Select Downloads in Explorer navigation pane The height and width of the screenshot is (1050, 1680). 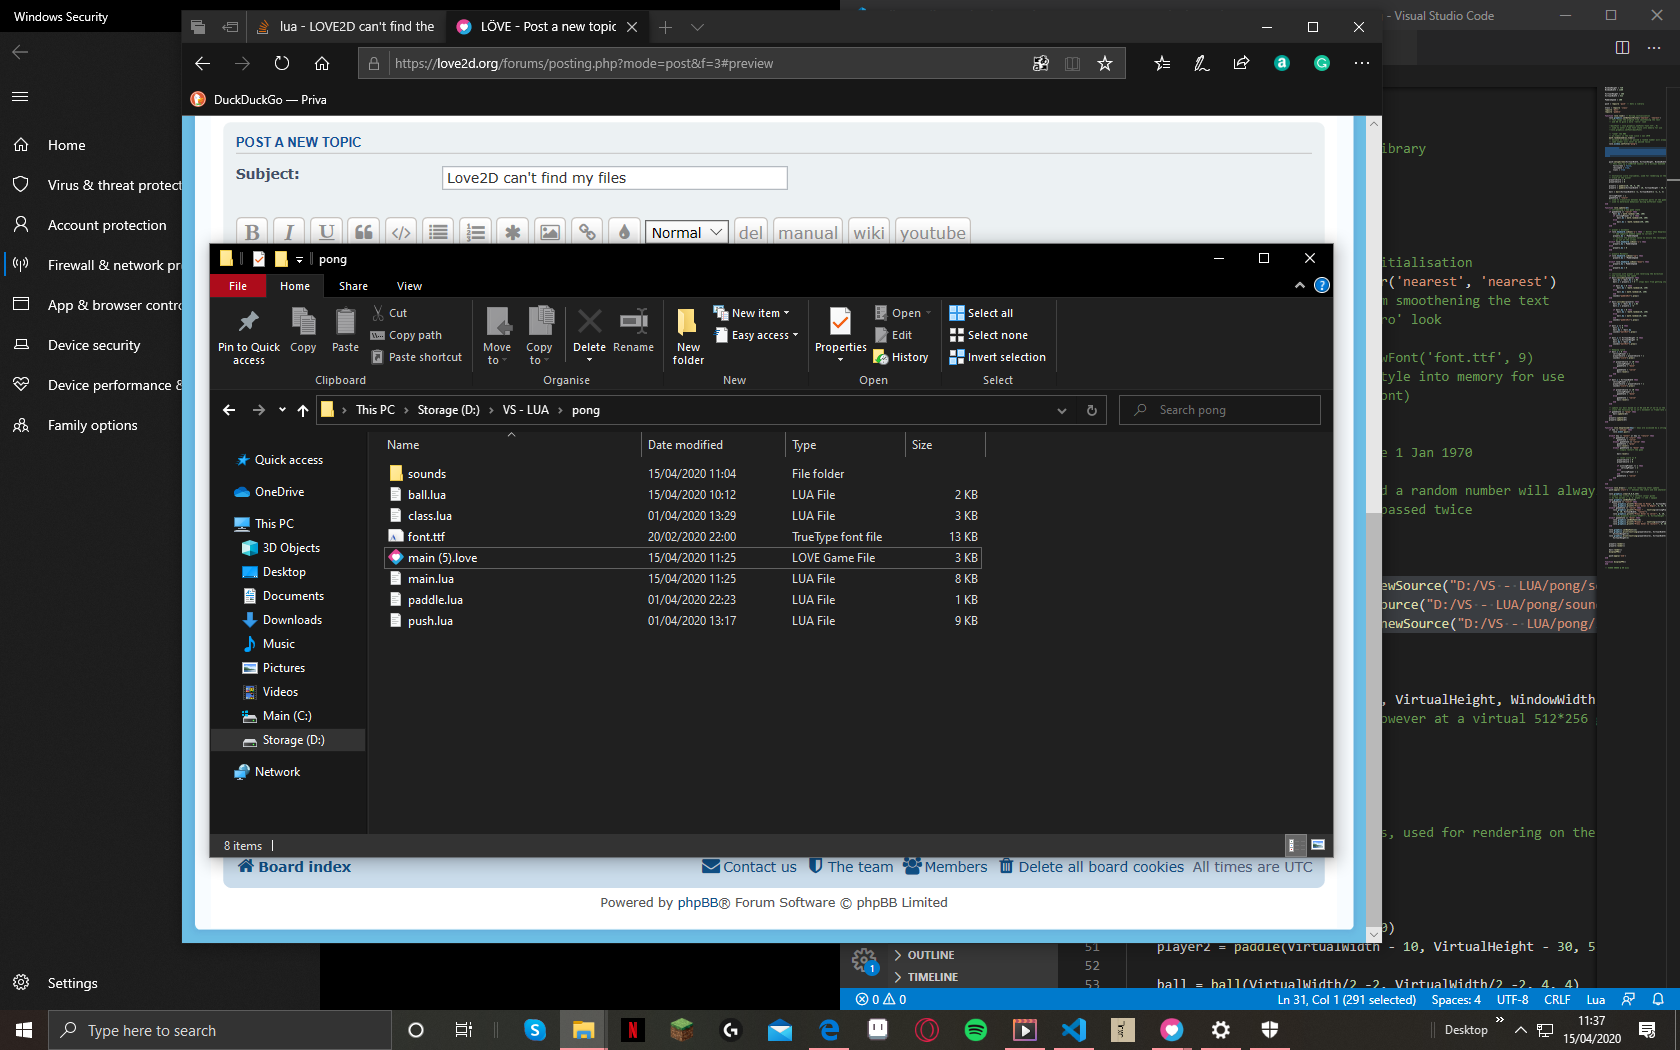[x=292, y=620]
